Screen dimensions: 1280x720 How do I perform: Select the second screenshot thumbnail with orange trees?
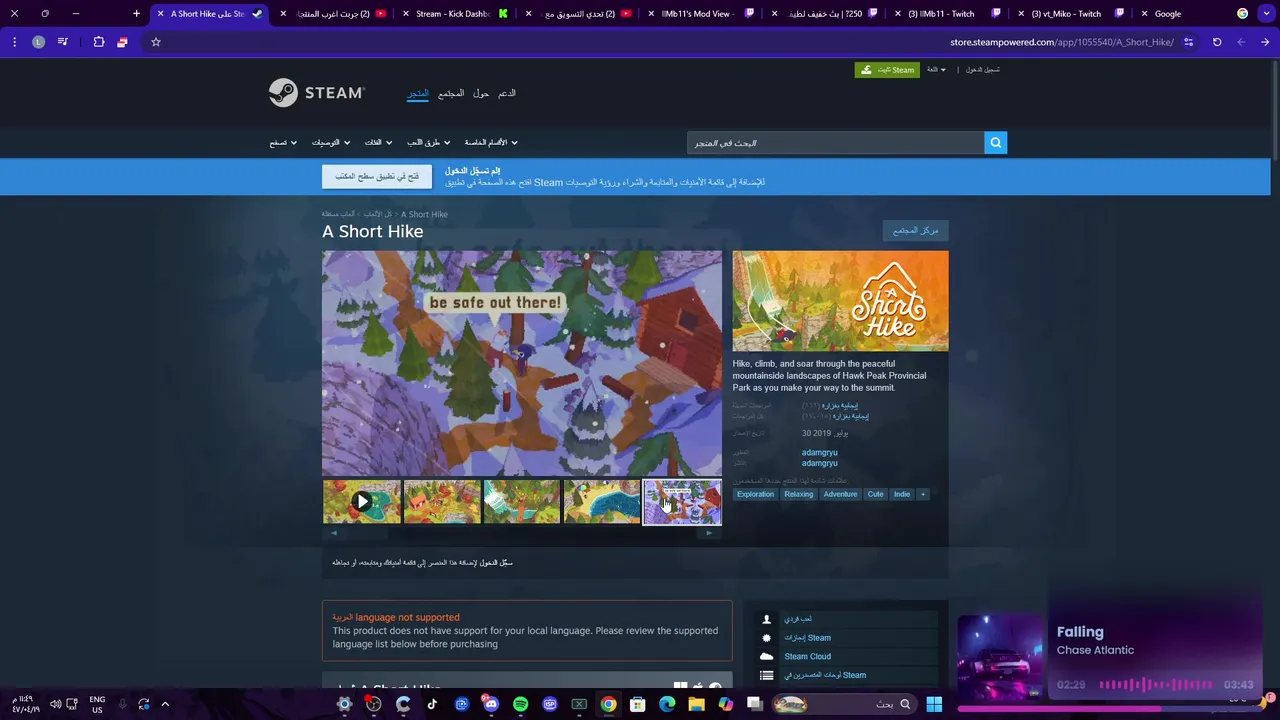(442, 502)
